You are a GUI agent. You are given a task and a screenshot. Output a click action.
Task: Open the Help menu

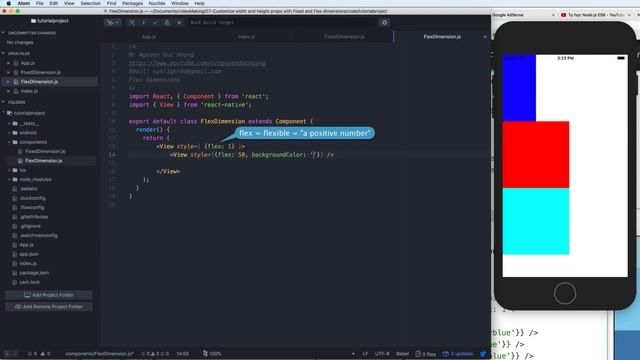[x=200, y=3]
